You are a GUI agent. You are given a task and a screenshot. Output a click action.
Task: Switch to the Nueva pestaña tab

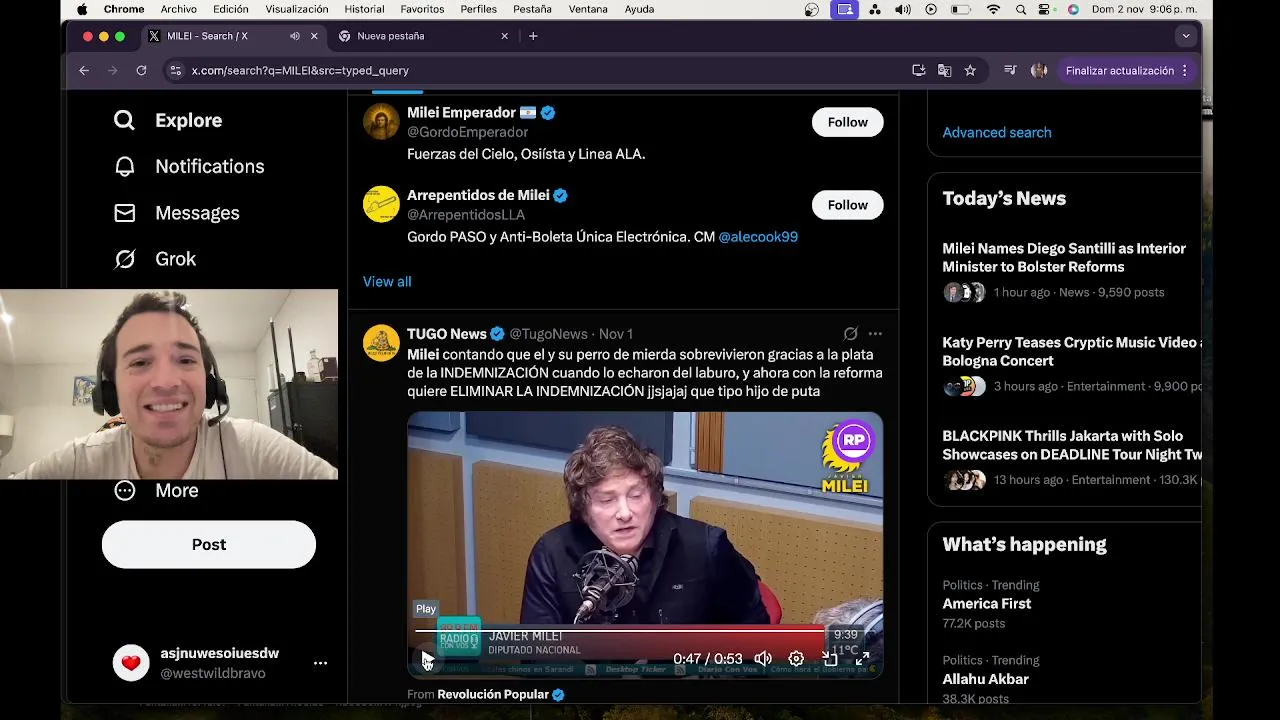pyautogui.click(x=391, y=36)
